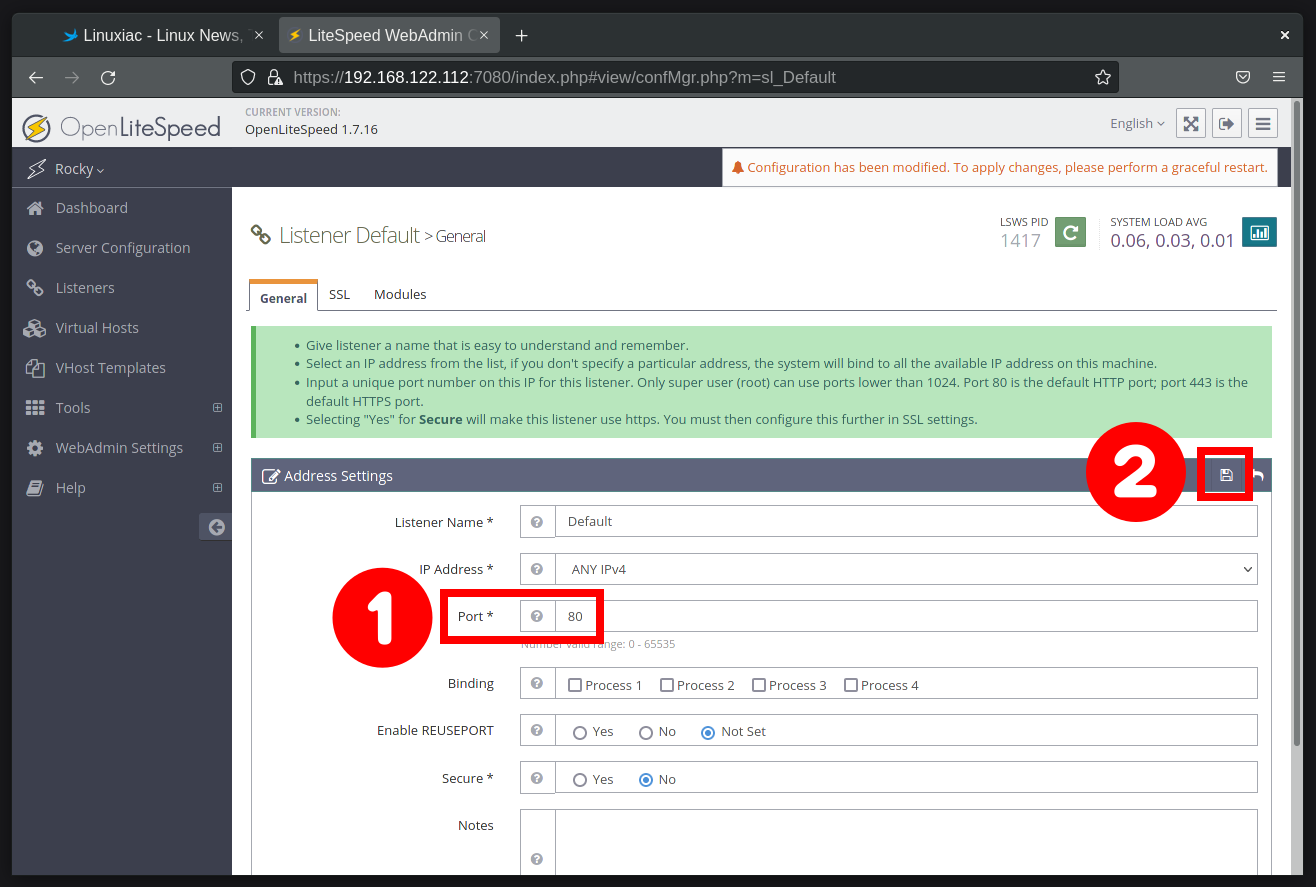Switch to the SSL tab
Viewport: 1316px width, 887px height.
[339, 294]
